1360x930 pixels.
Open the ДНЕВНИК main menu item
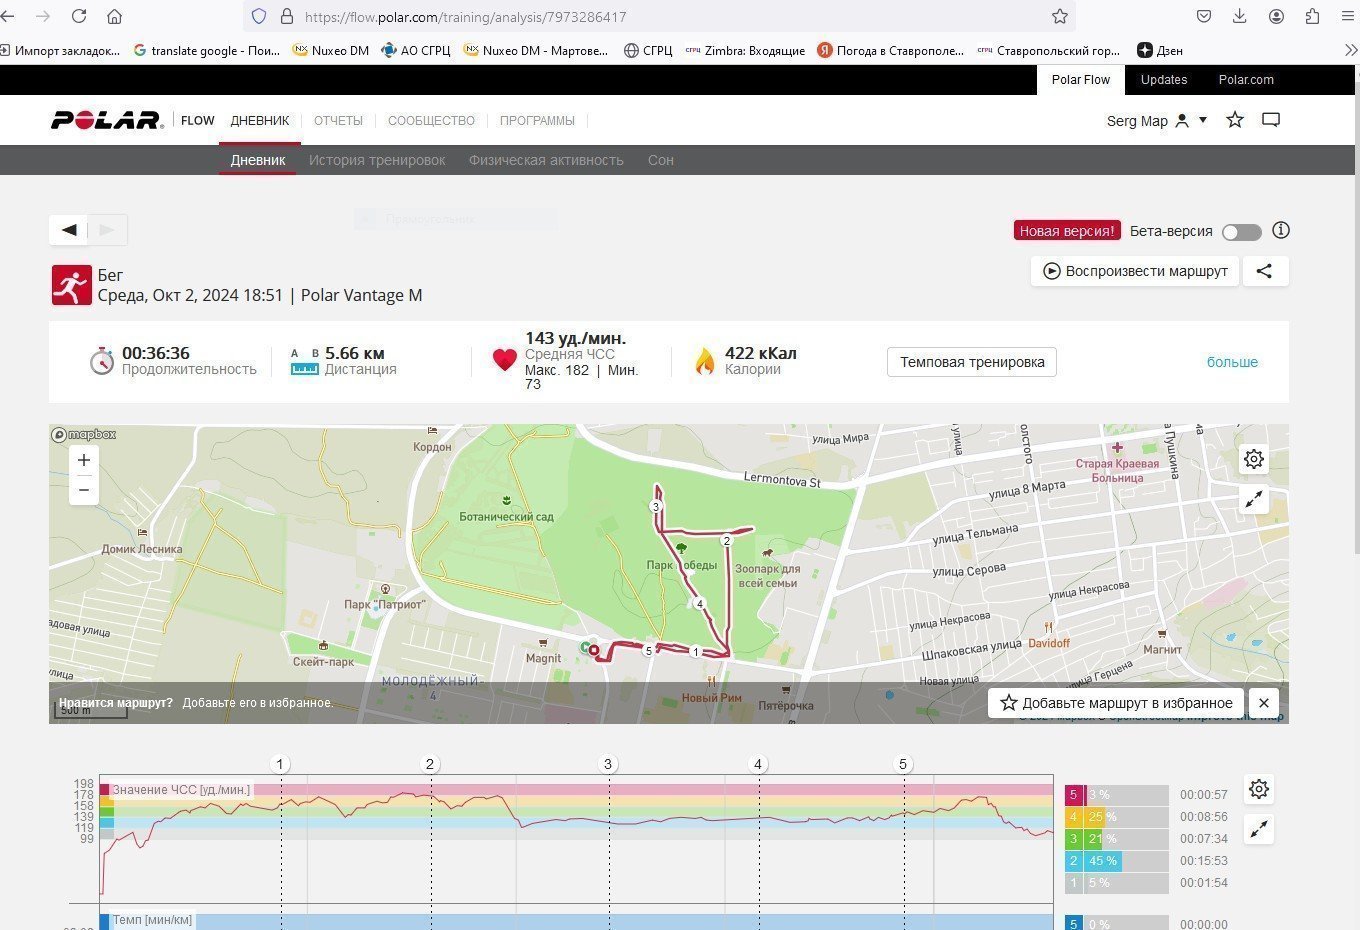(x=260, y=120)
